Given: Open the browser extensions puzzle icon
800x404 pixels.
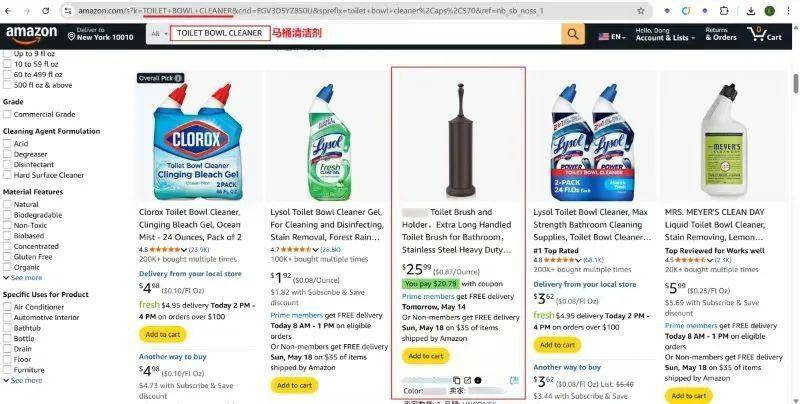Looking at the screenshot, I should pyautogui.click(x=724, y=11).
